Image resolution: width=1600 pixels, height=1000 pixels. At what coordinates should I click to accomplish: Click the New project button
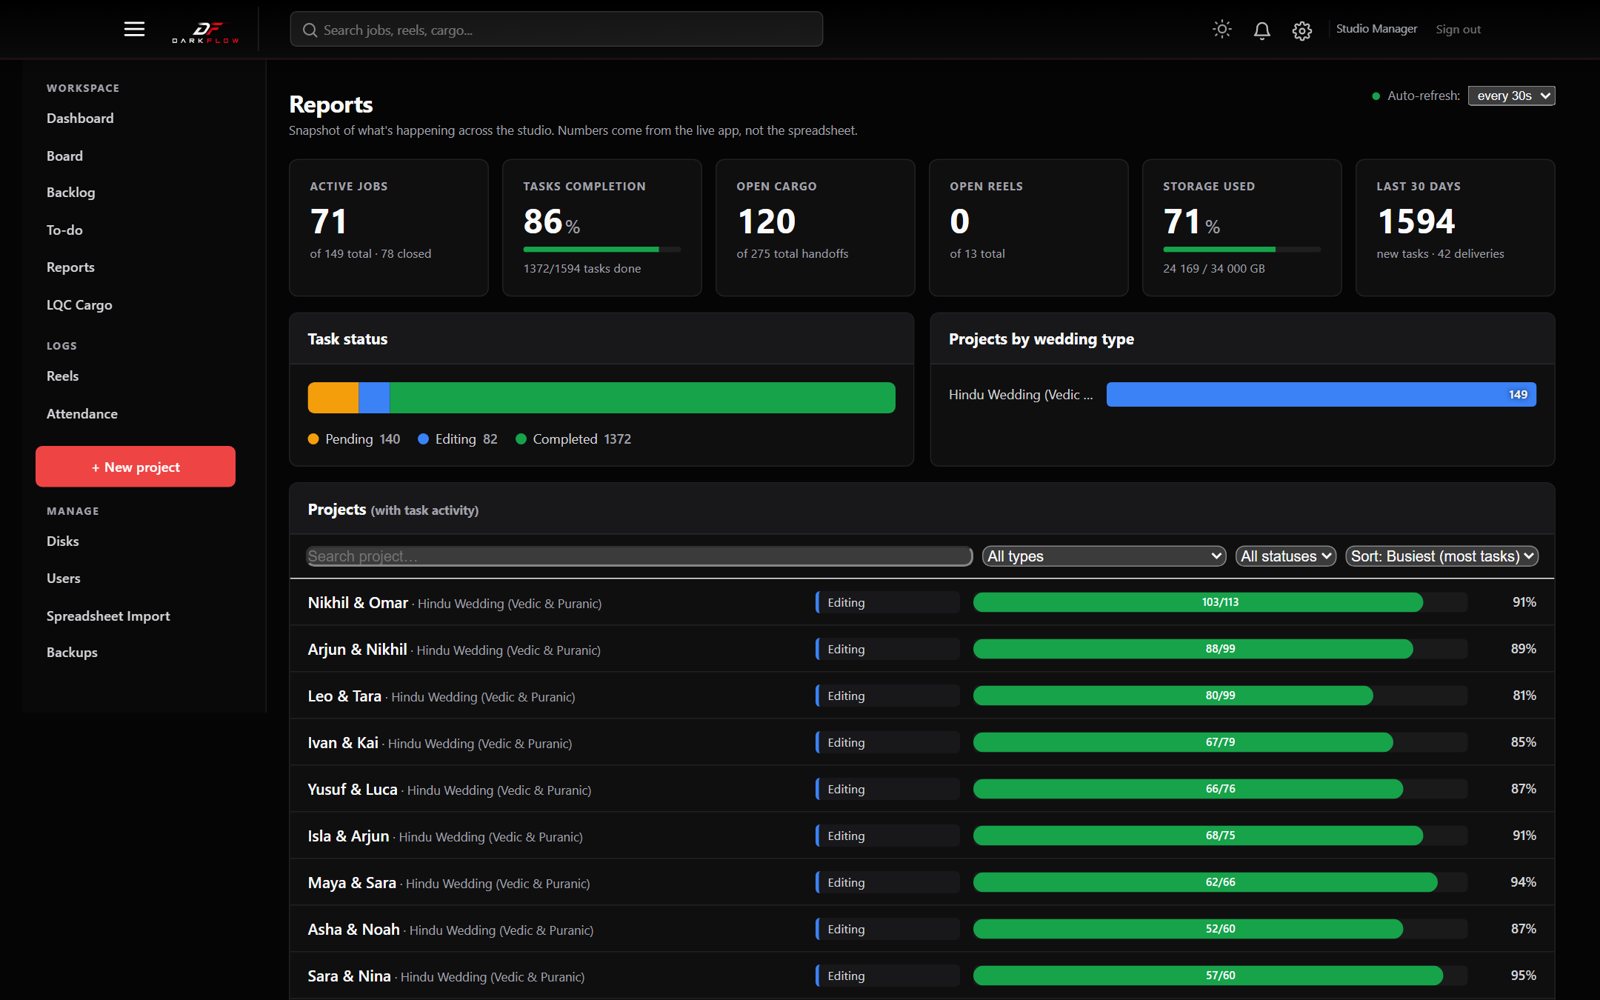click(136, 467)
